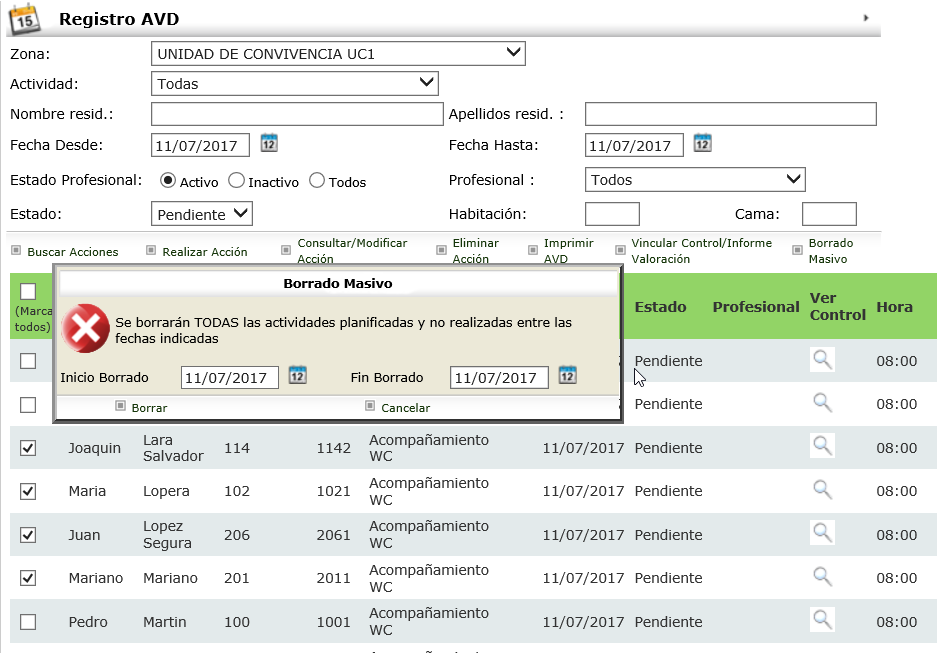Click inside the Habitación input field
The width and height of the screenshot is (941, 653).
(x=611, y=213)
